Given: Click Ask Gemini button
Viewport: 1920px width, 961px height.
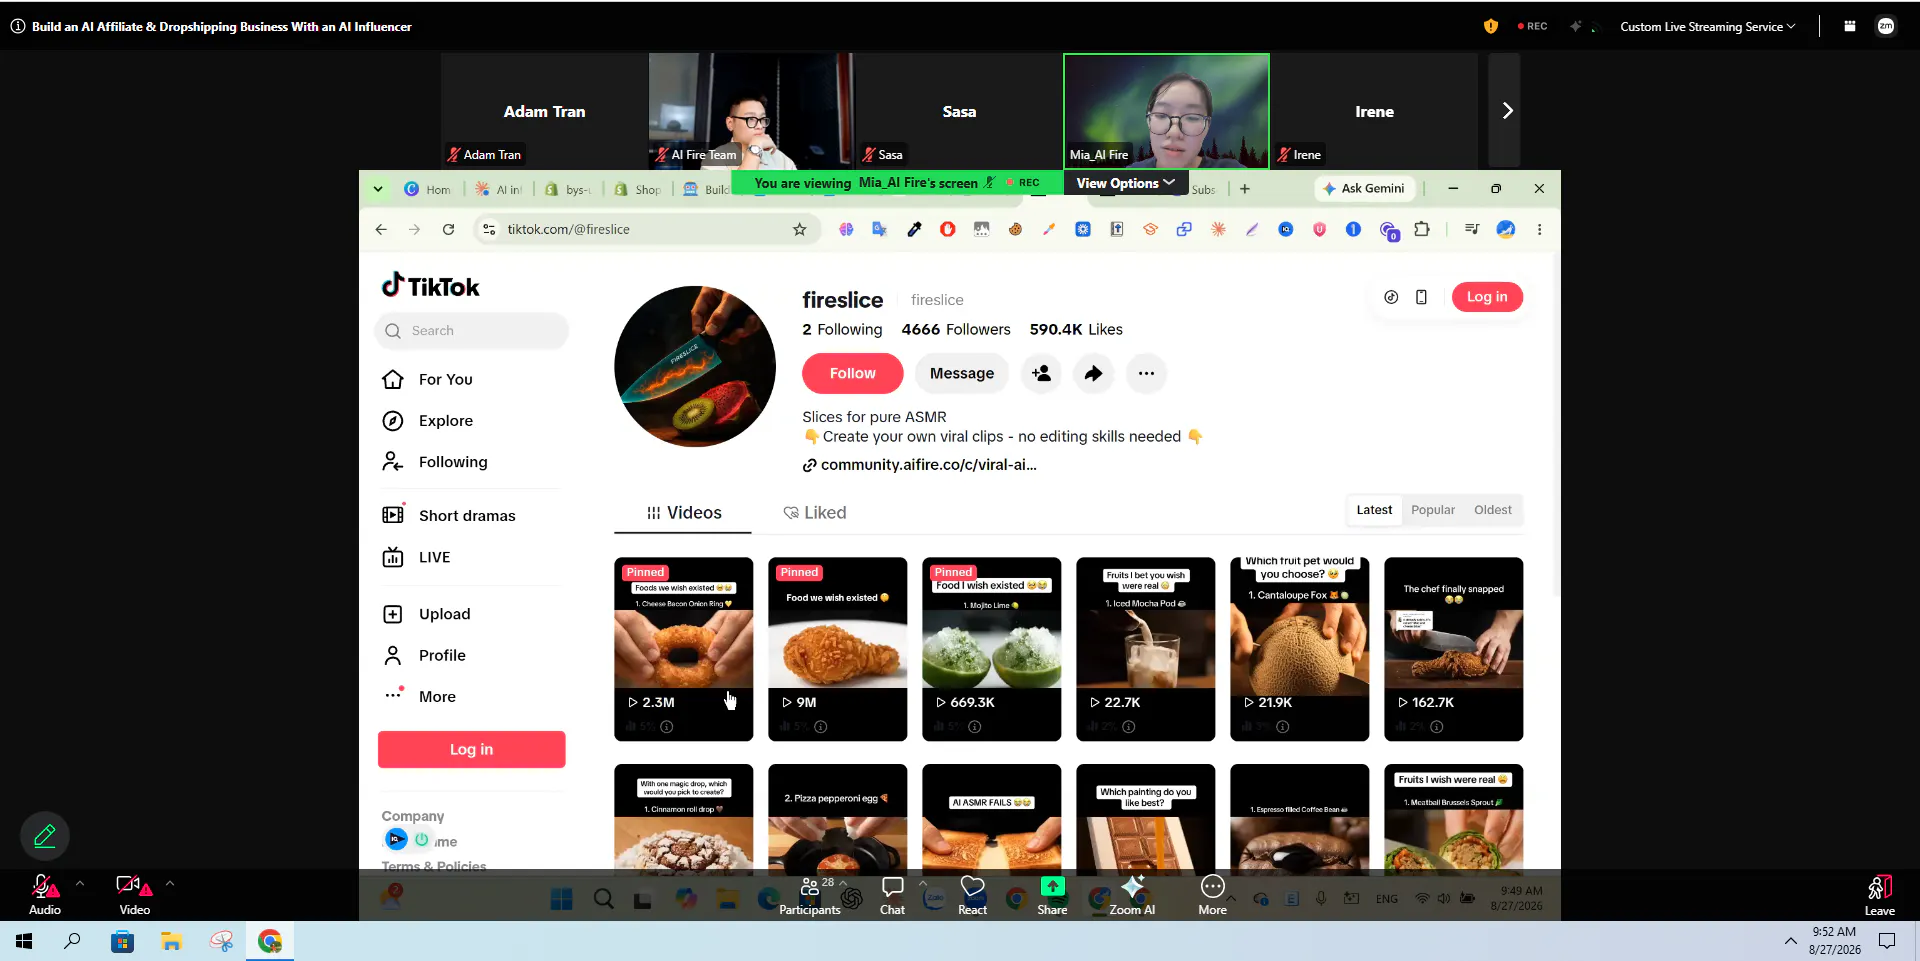Looking at the screenshot, I should coord(1364,188).
